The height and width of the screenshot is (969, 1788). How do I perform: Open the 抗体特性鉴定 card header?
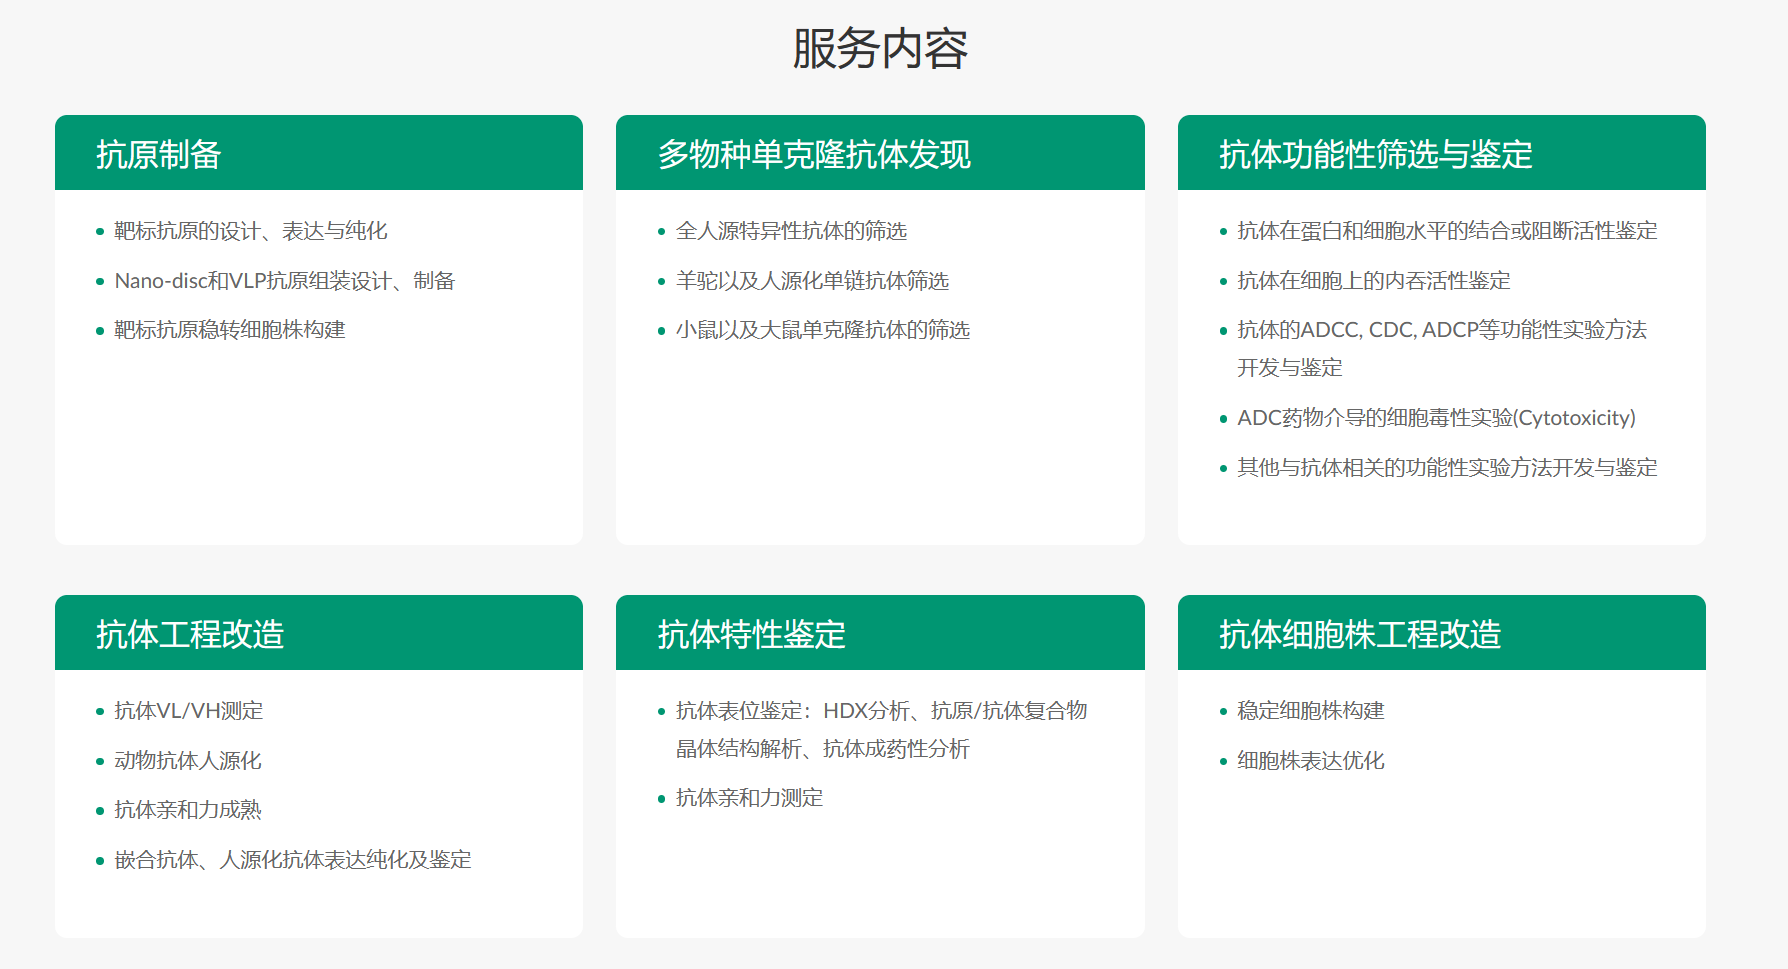[x=751, y=635]
